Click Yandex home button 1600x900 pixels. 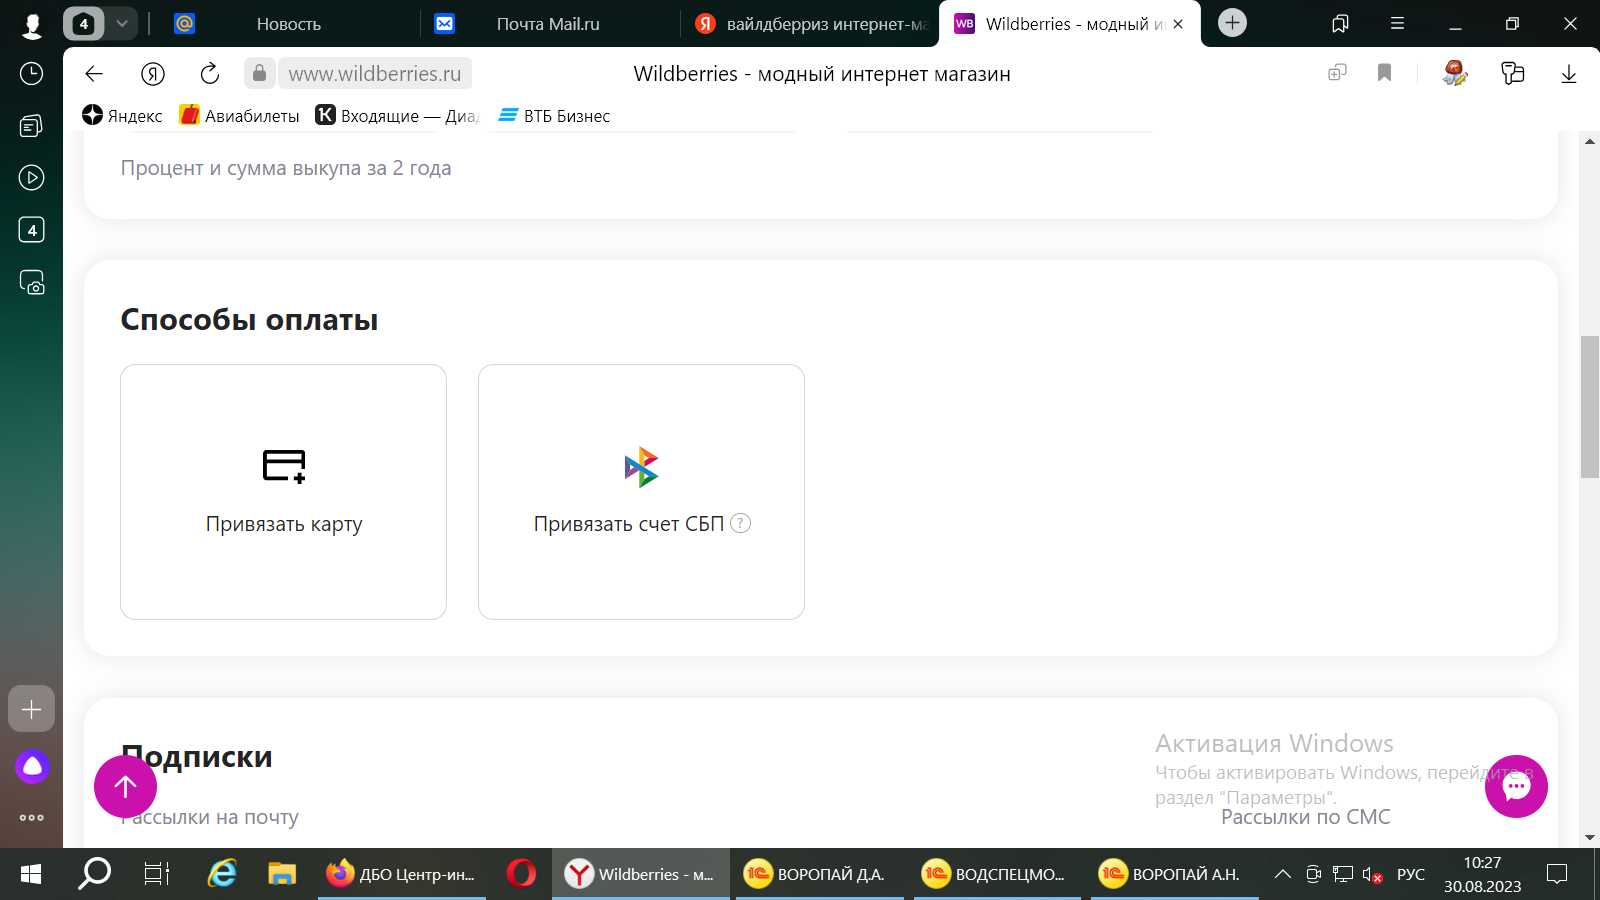pos(153,73)
